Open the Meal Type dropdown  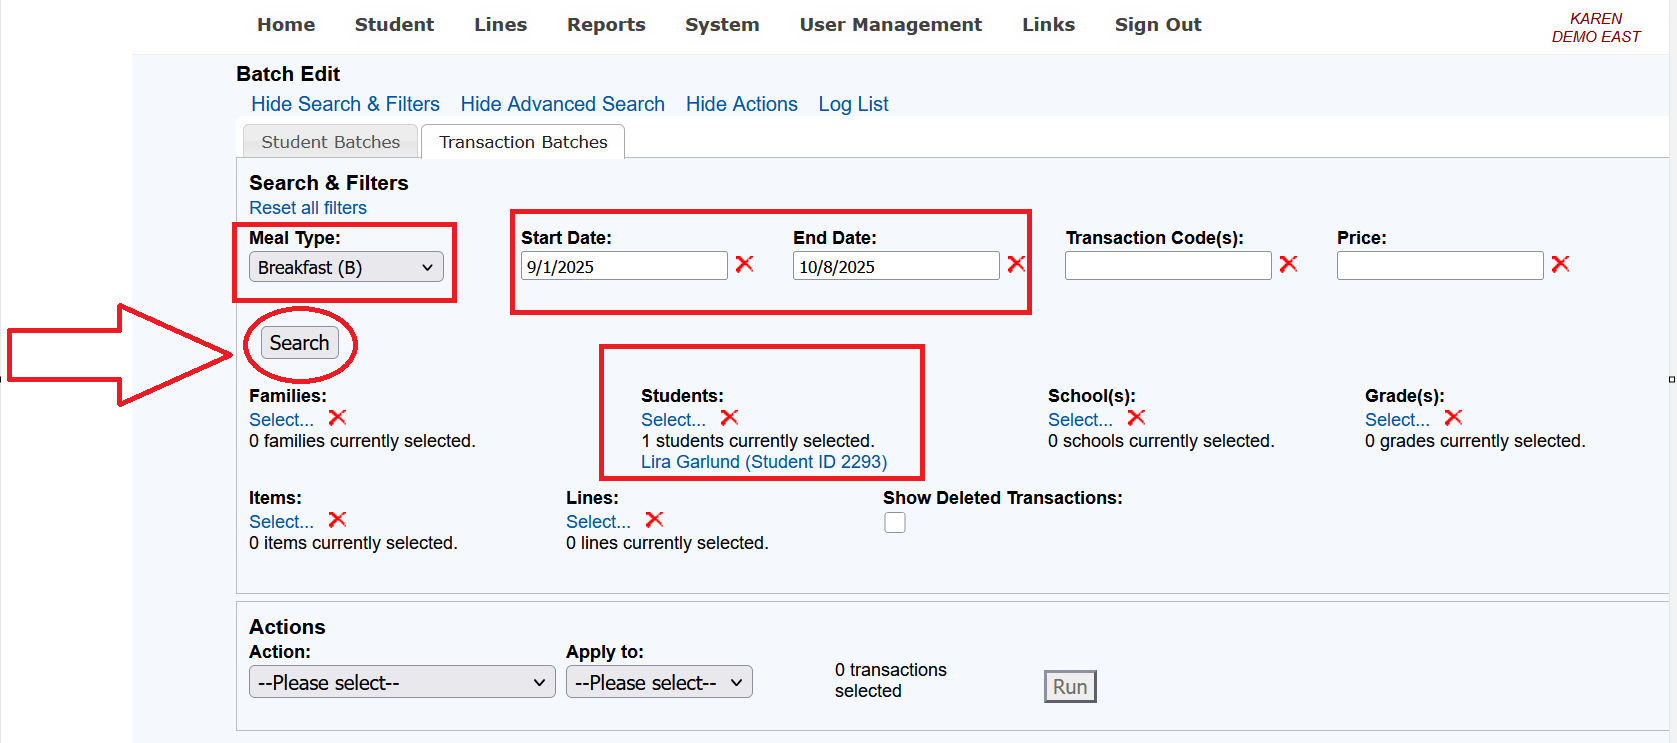(346, 267)
